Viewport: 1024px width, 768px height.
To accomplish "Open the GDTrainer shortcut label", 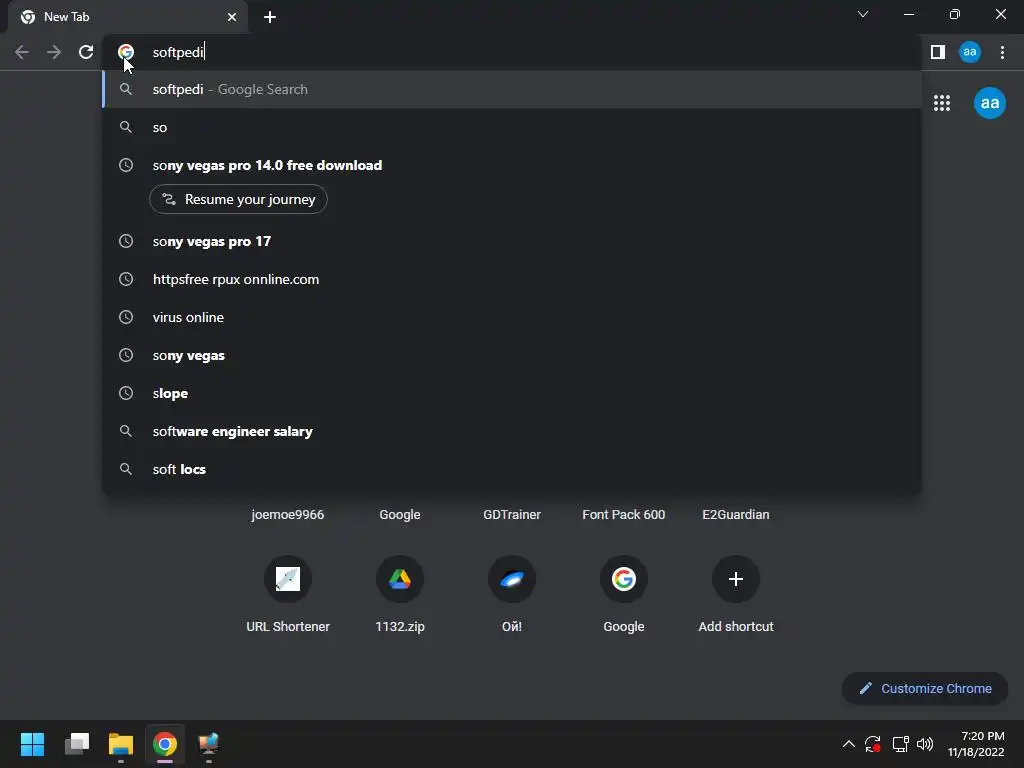I will tap(512, 515).
